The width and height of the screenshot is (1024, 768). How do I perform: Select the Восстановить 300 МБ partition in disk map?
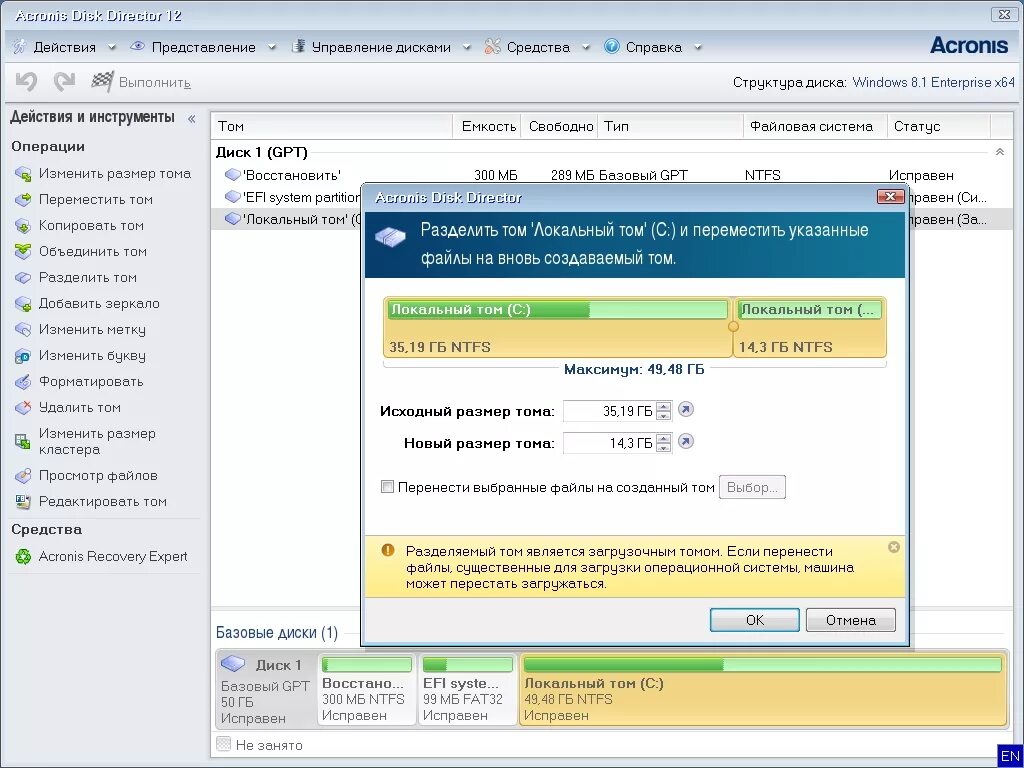point(366,689)
